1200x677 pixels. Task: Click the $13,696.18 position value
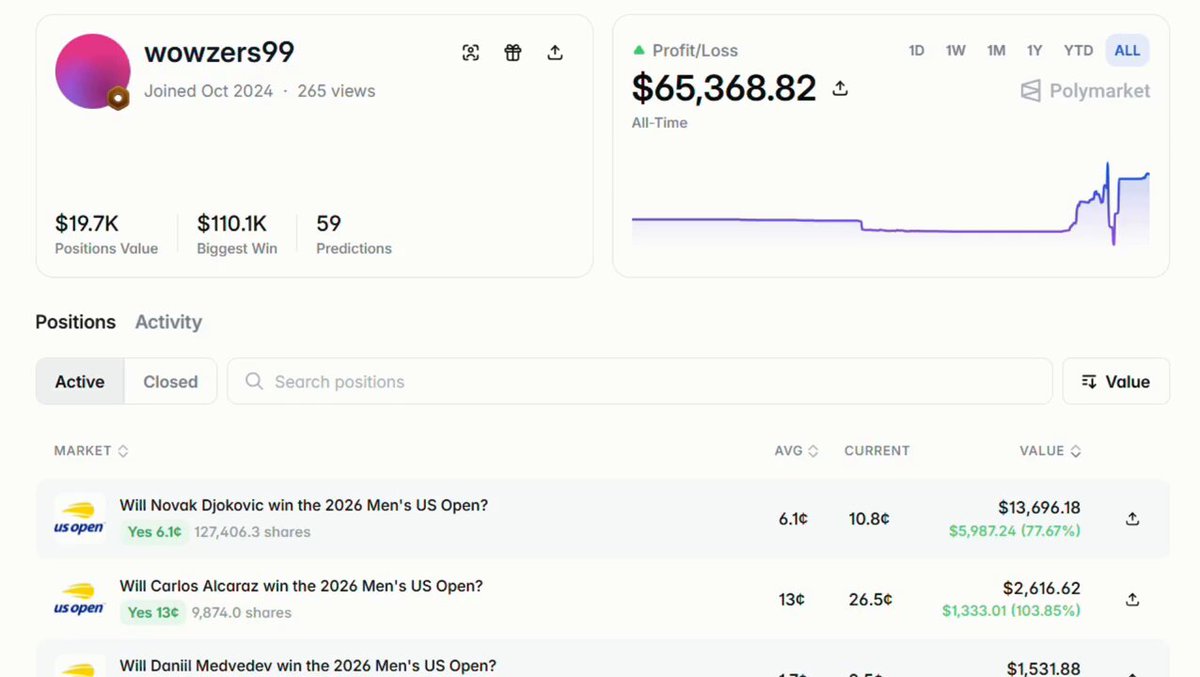1039,508
